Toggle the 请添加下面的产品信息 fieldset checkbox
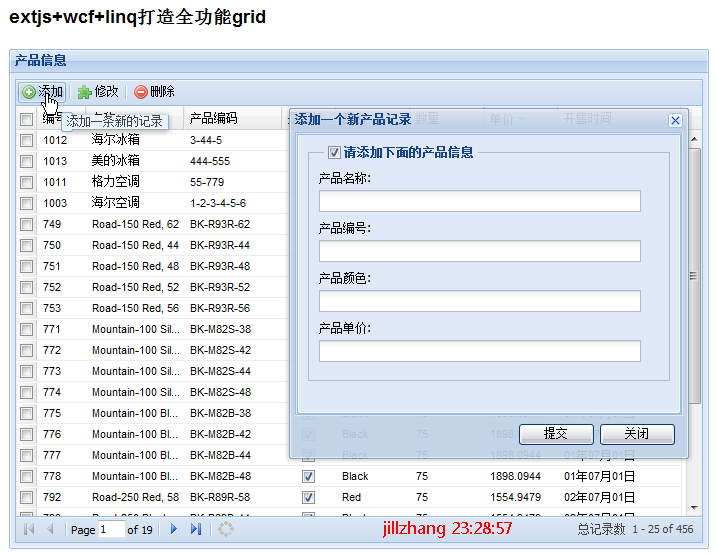Viewport: 717px width, 554px height. [334, 153]
